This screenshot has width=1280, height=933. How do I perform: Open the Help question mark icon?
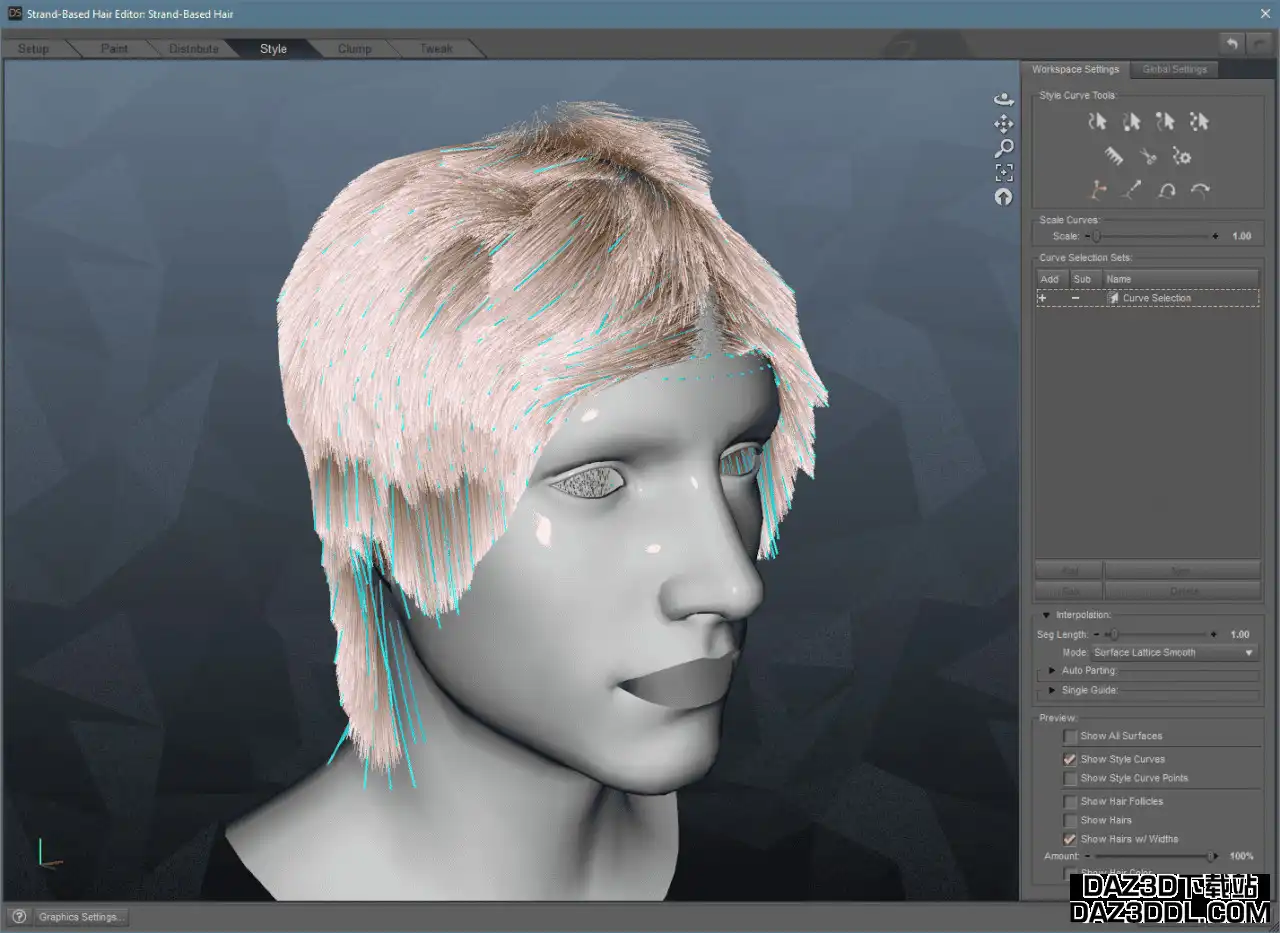point(18,916)
